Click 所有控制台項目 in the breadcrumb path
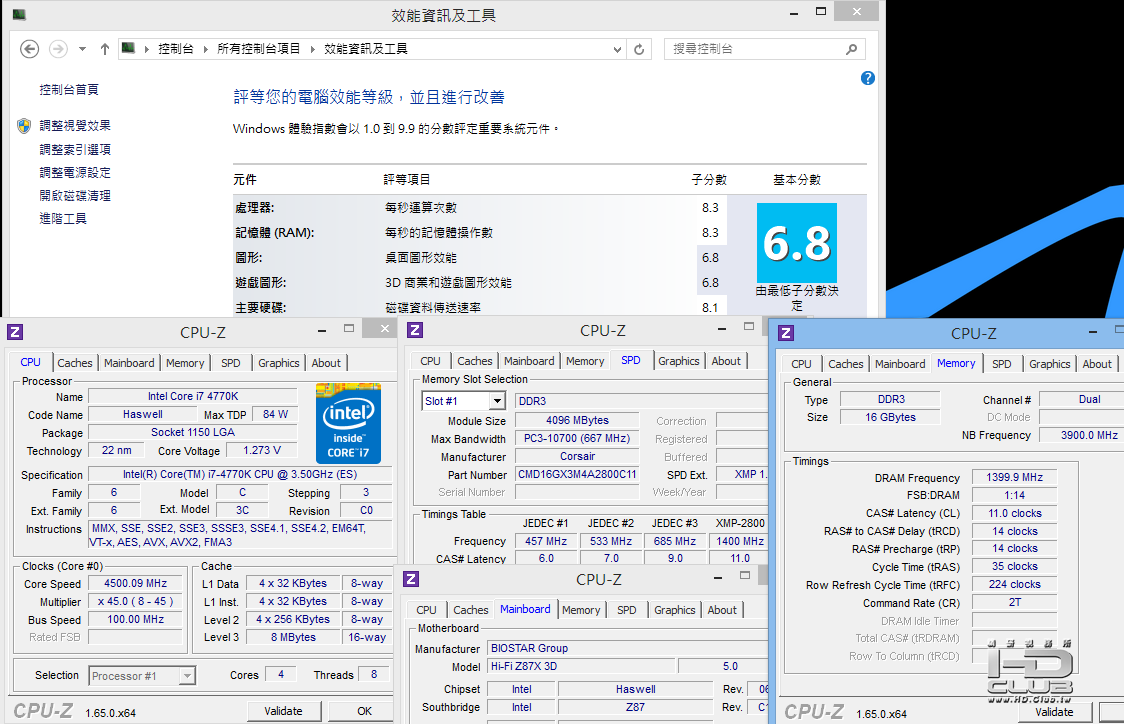Screen dimensions: 1124x724 point(258,49)
